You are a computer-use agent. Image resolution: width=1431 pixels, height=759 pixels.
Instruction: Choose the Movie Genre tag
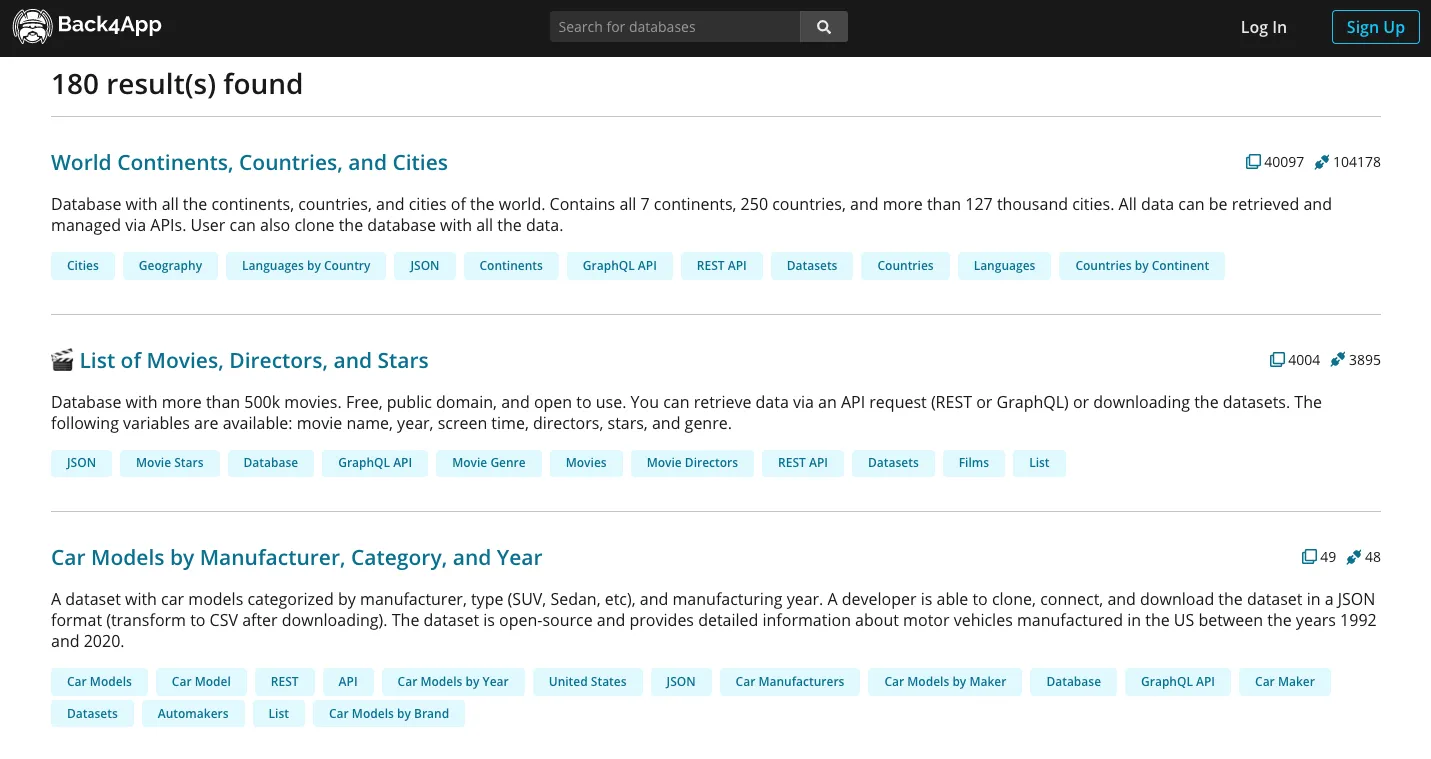488,463
